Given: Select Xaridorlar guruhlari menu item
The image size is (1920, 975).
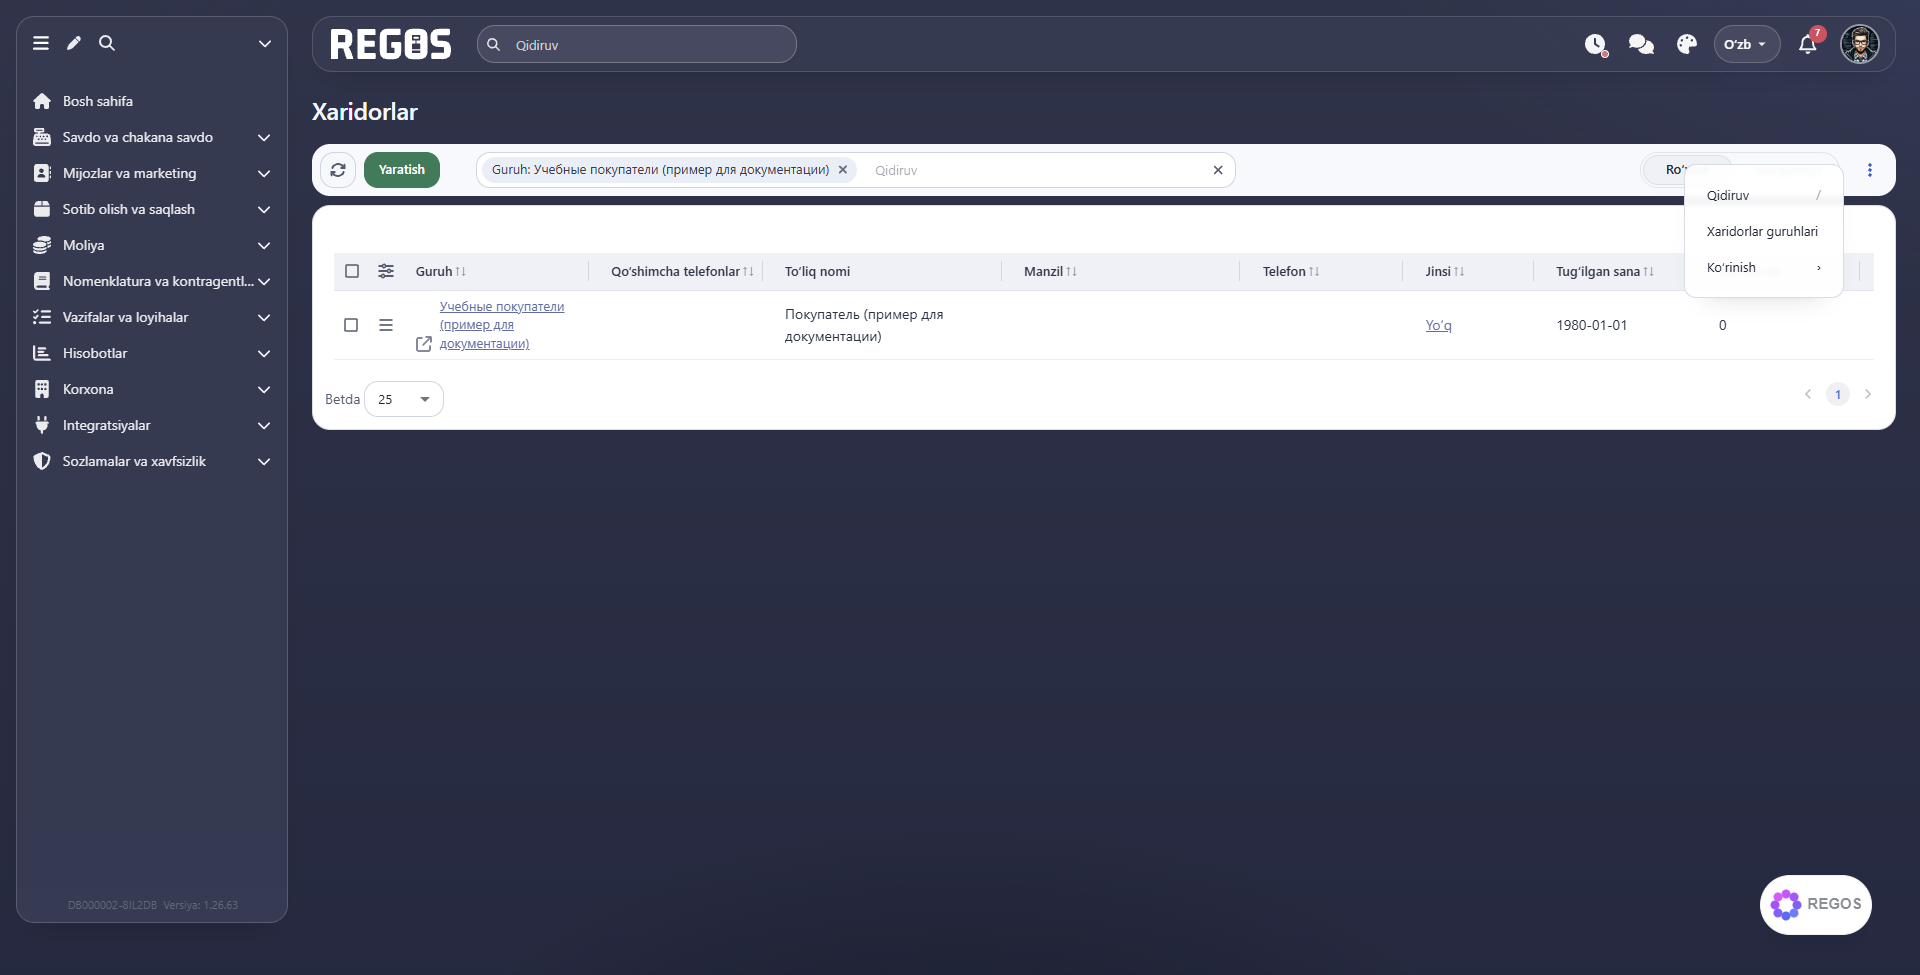Looking at the screenshot, I should (x=1764, y=232).
